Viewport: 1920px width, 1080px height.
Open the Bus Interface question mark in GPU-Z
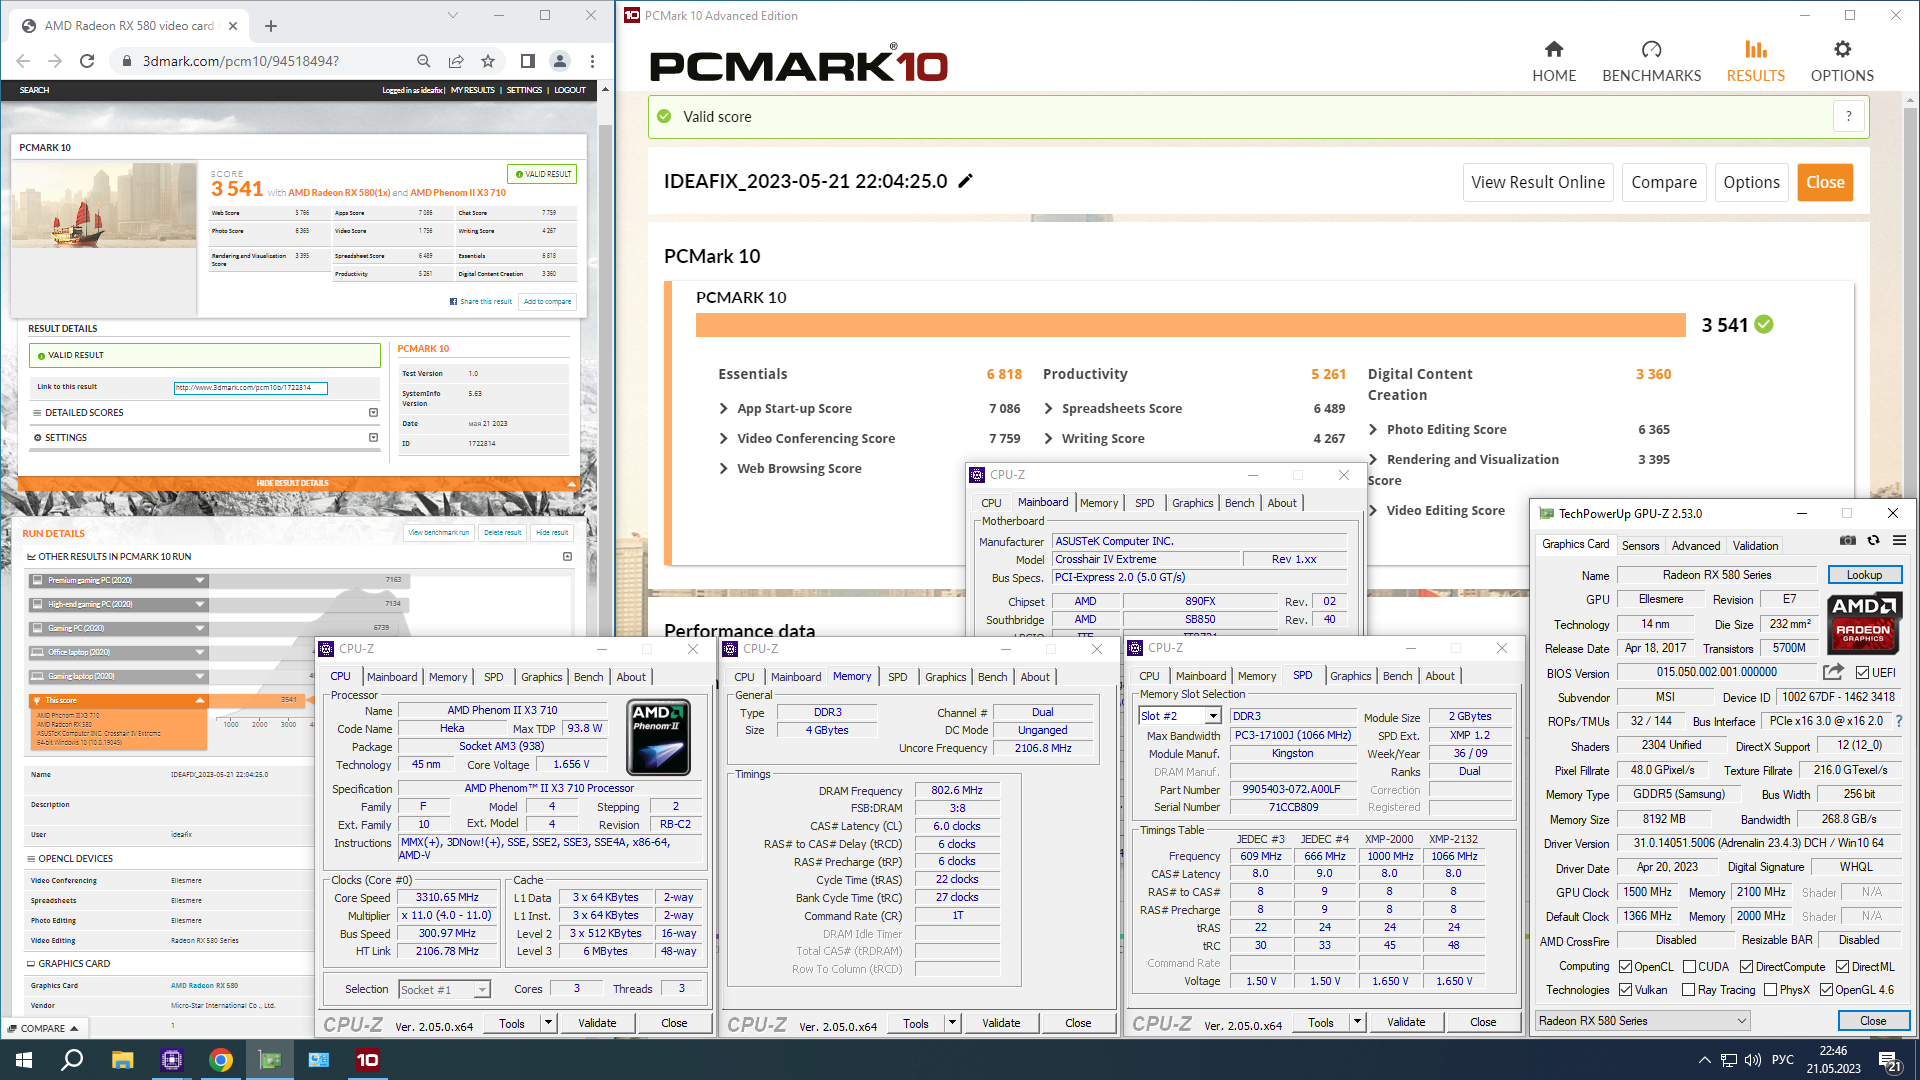1898,721
